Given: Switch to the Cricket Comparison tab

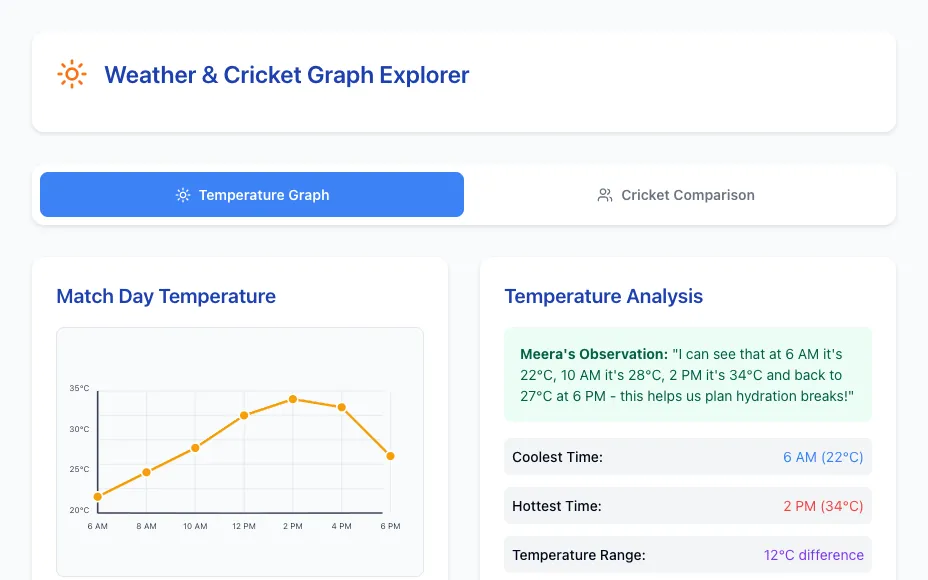Looking at the screenshot, I should 675,195.
